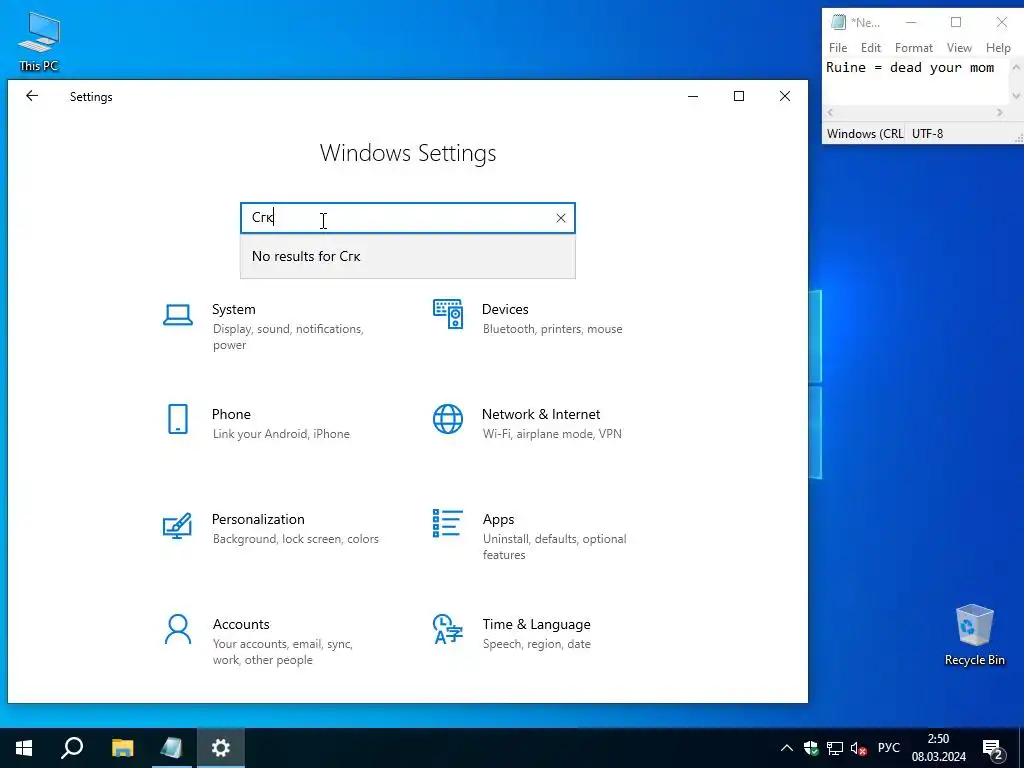Click the Phone category title
This screenshot has height=768, width=1024.
(231, 415)
